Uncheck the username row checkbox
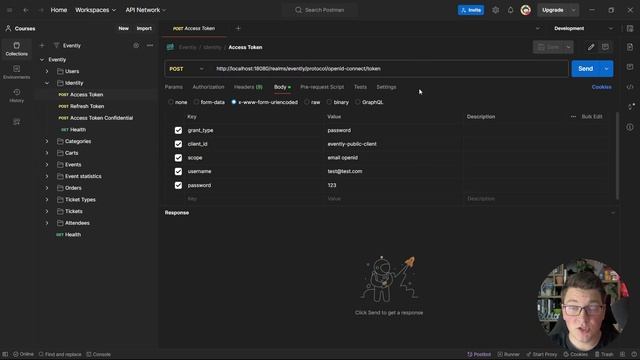 [x=178, y=171]
